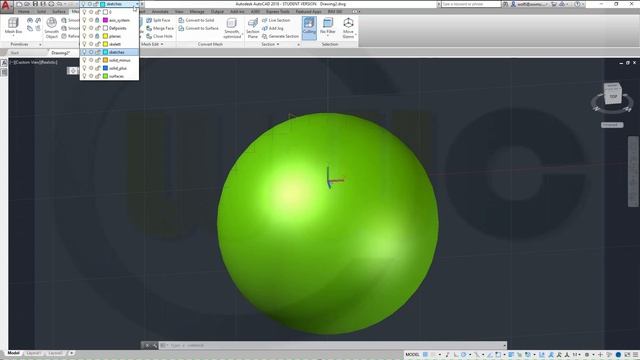Open the annotation scale dropdown in status bar

(577, 355)
